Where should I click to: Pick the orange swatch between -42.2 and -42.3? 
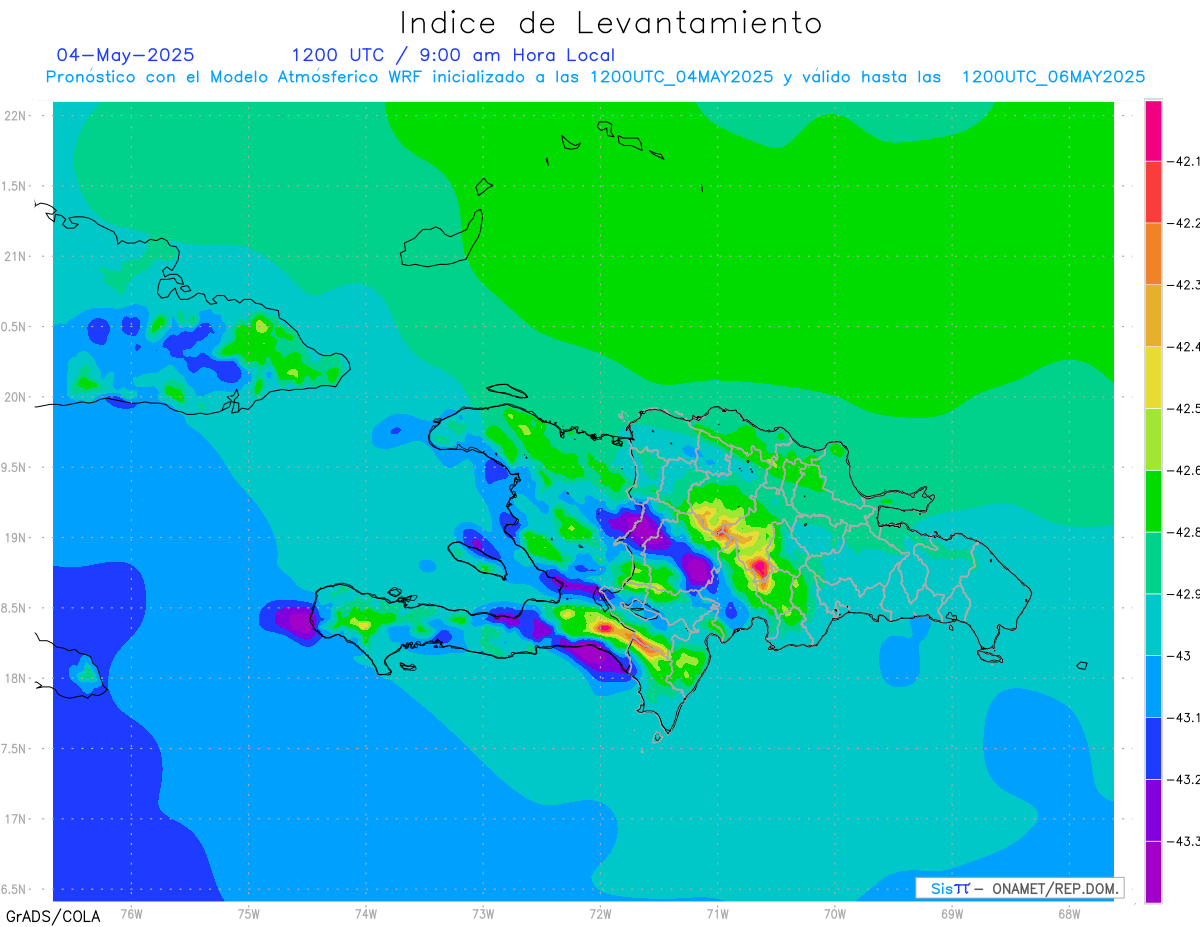pos(1153,254)
